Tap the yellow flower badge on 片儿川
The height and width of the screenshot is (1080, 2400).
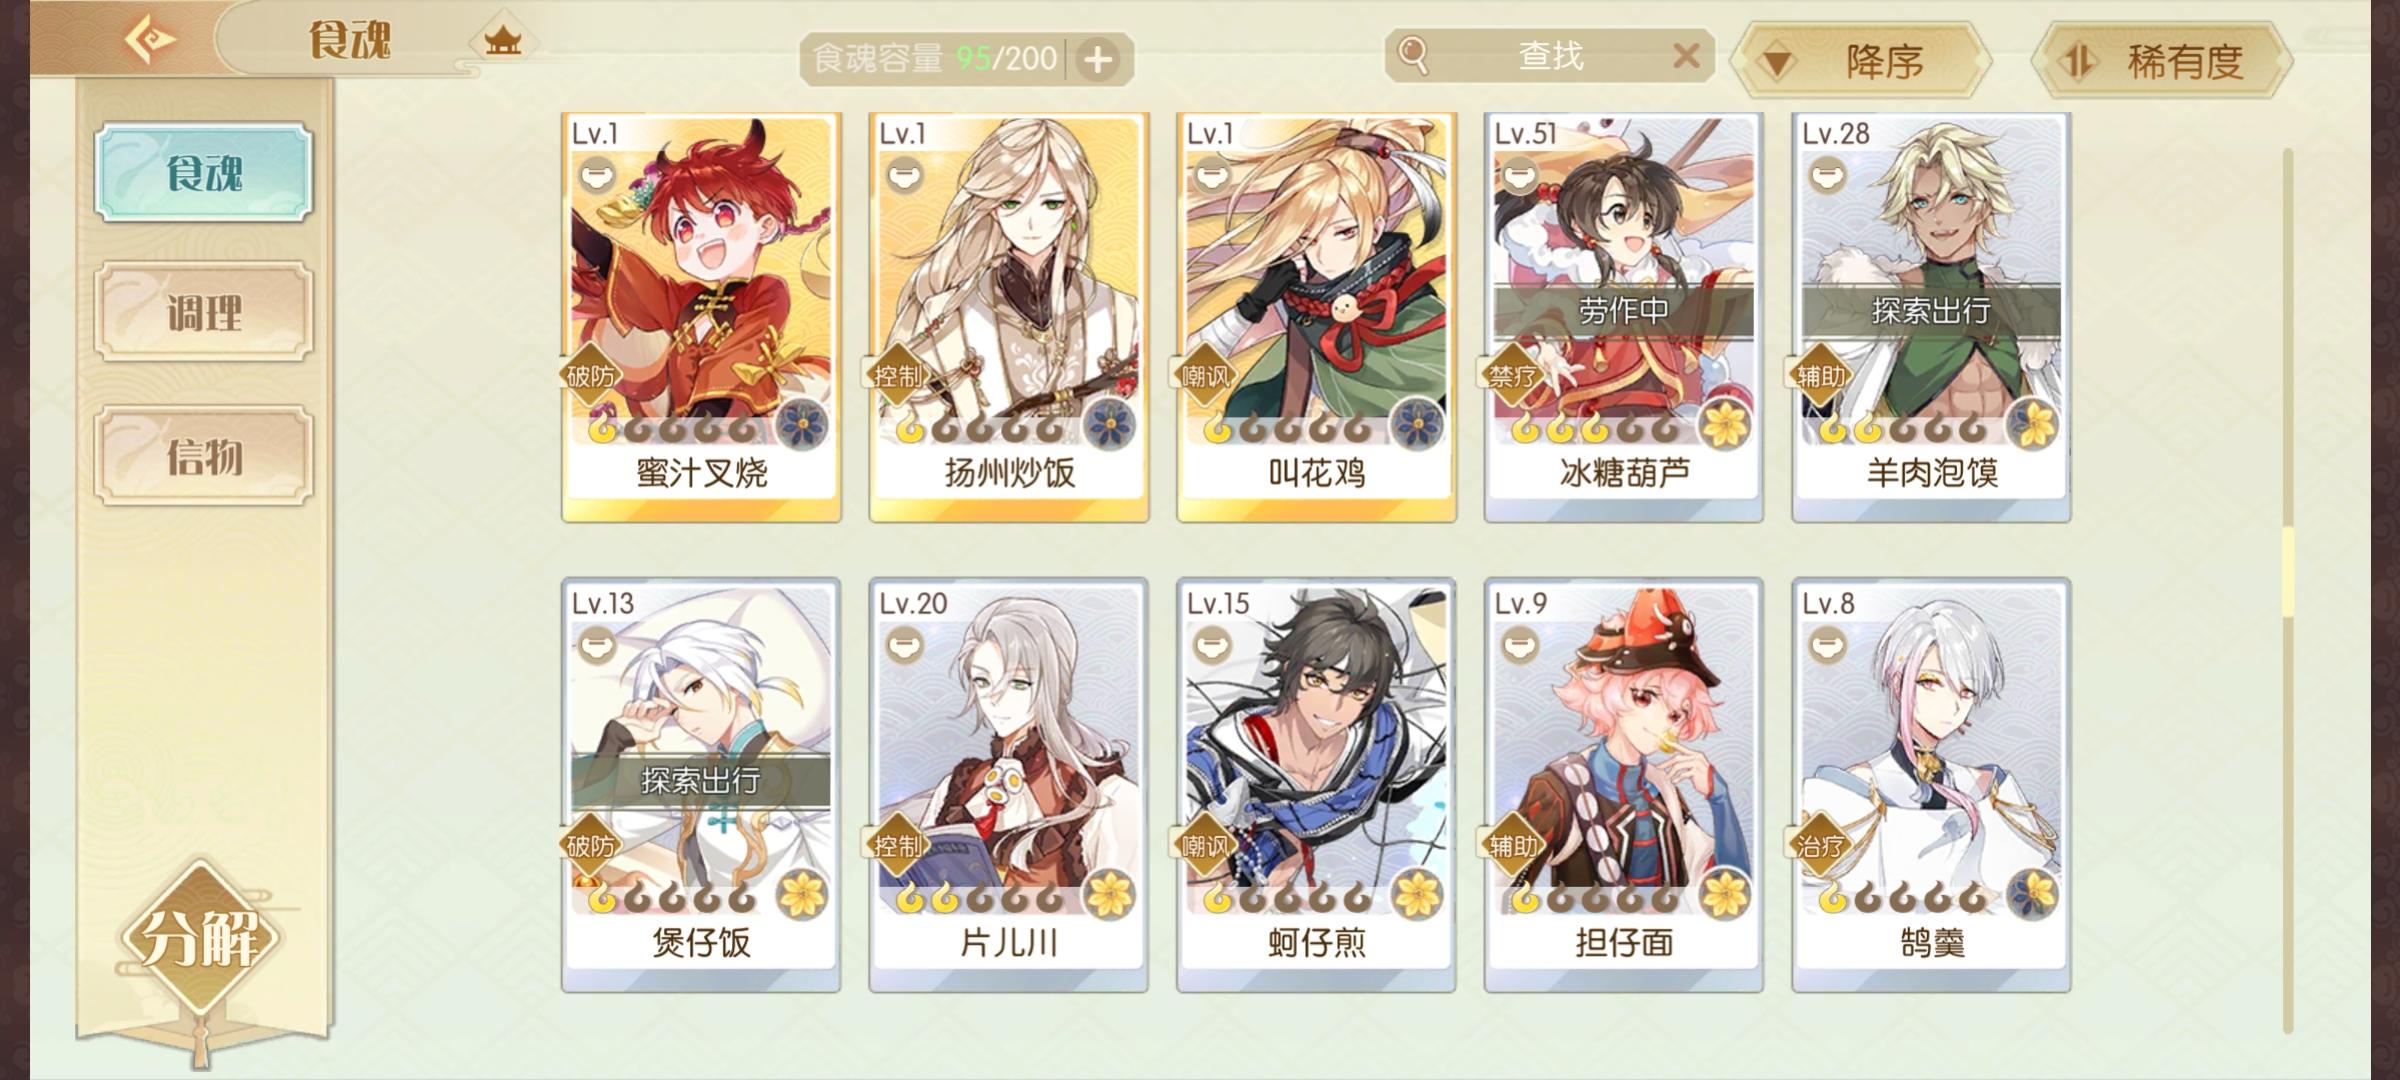(1108, 893)
